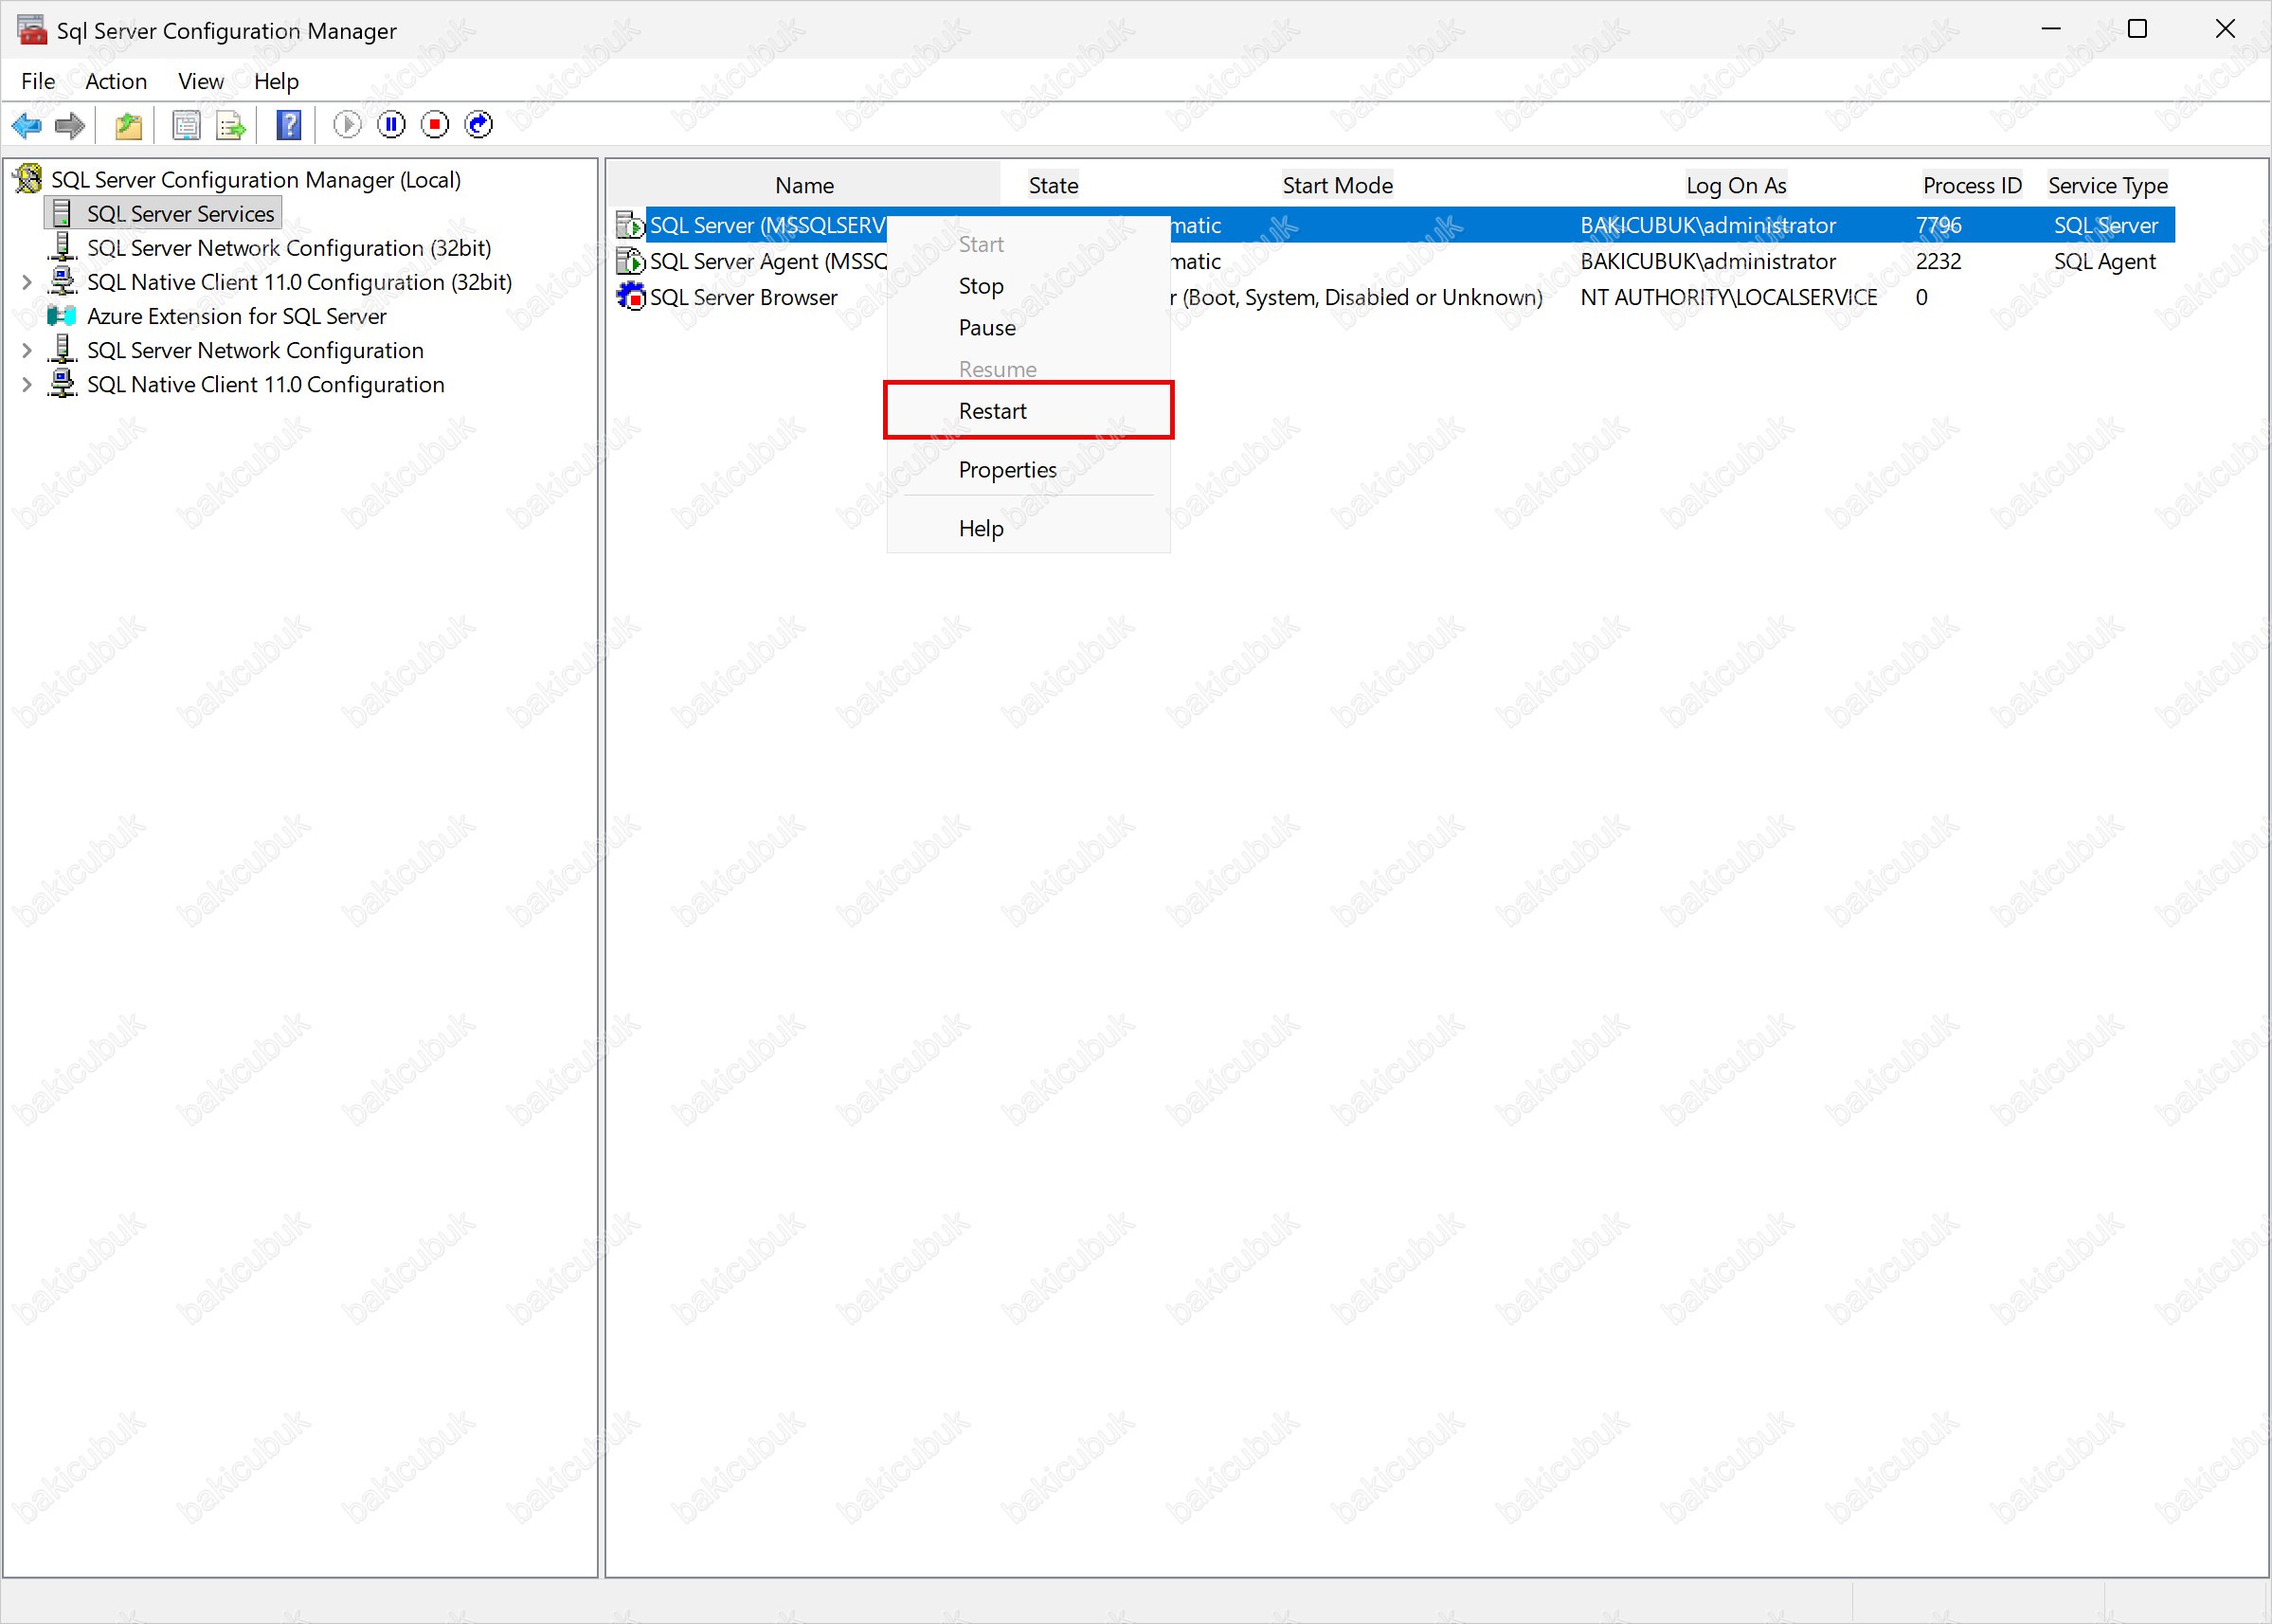Click the Back arrow toolbar icon
2272x1624 pixels.
[x=26, y=125]
